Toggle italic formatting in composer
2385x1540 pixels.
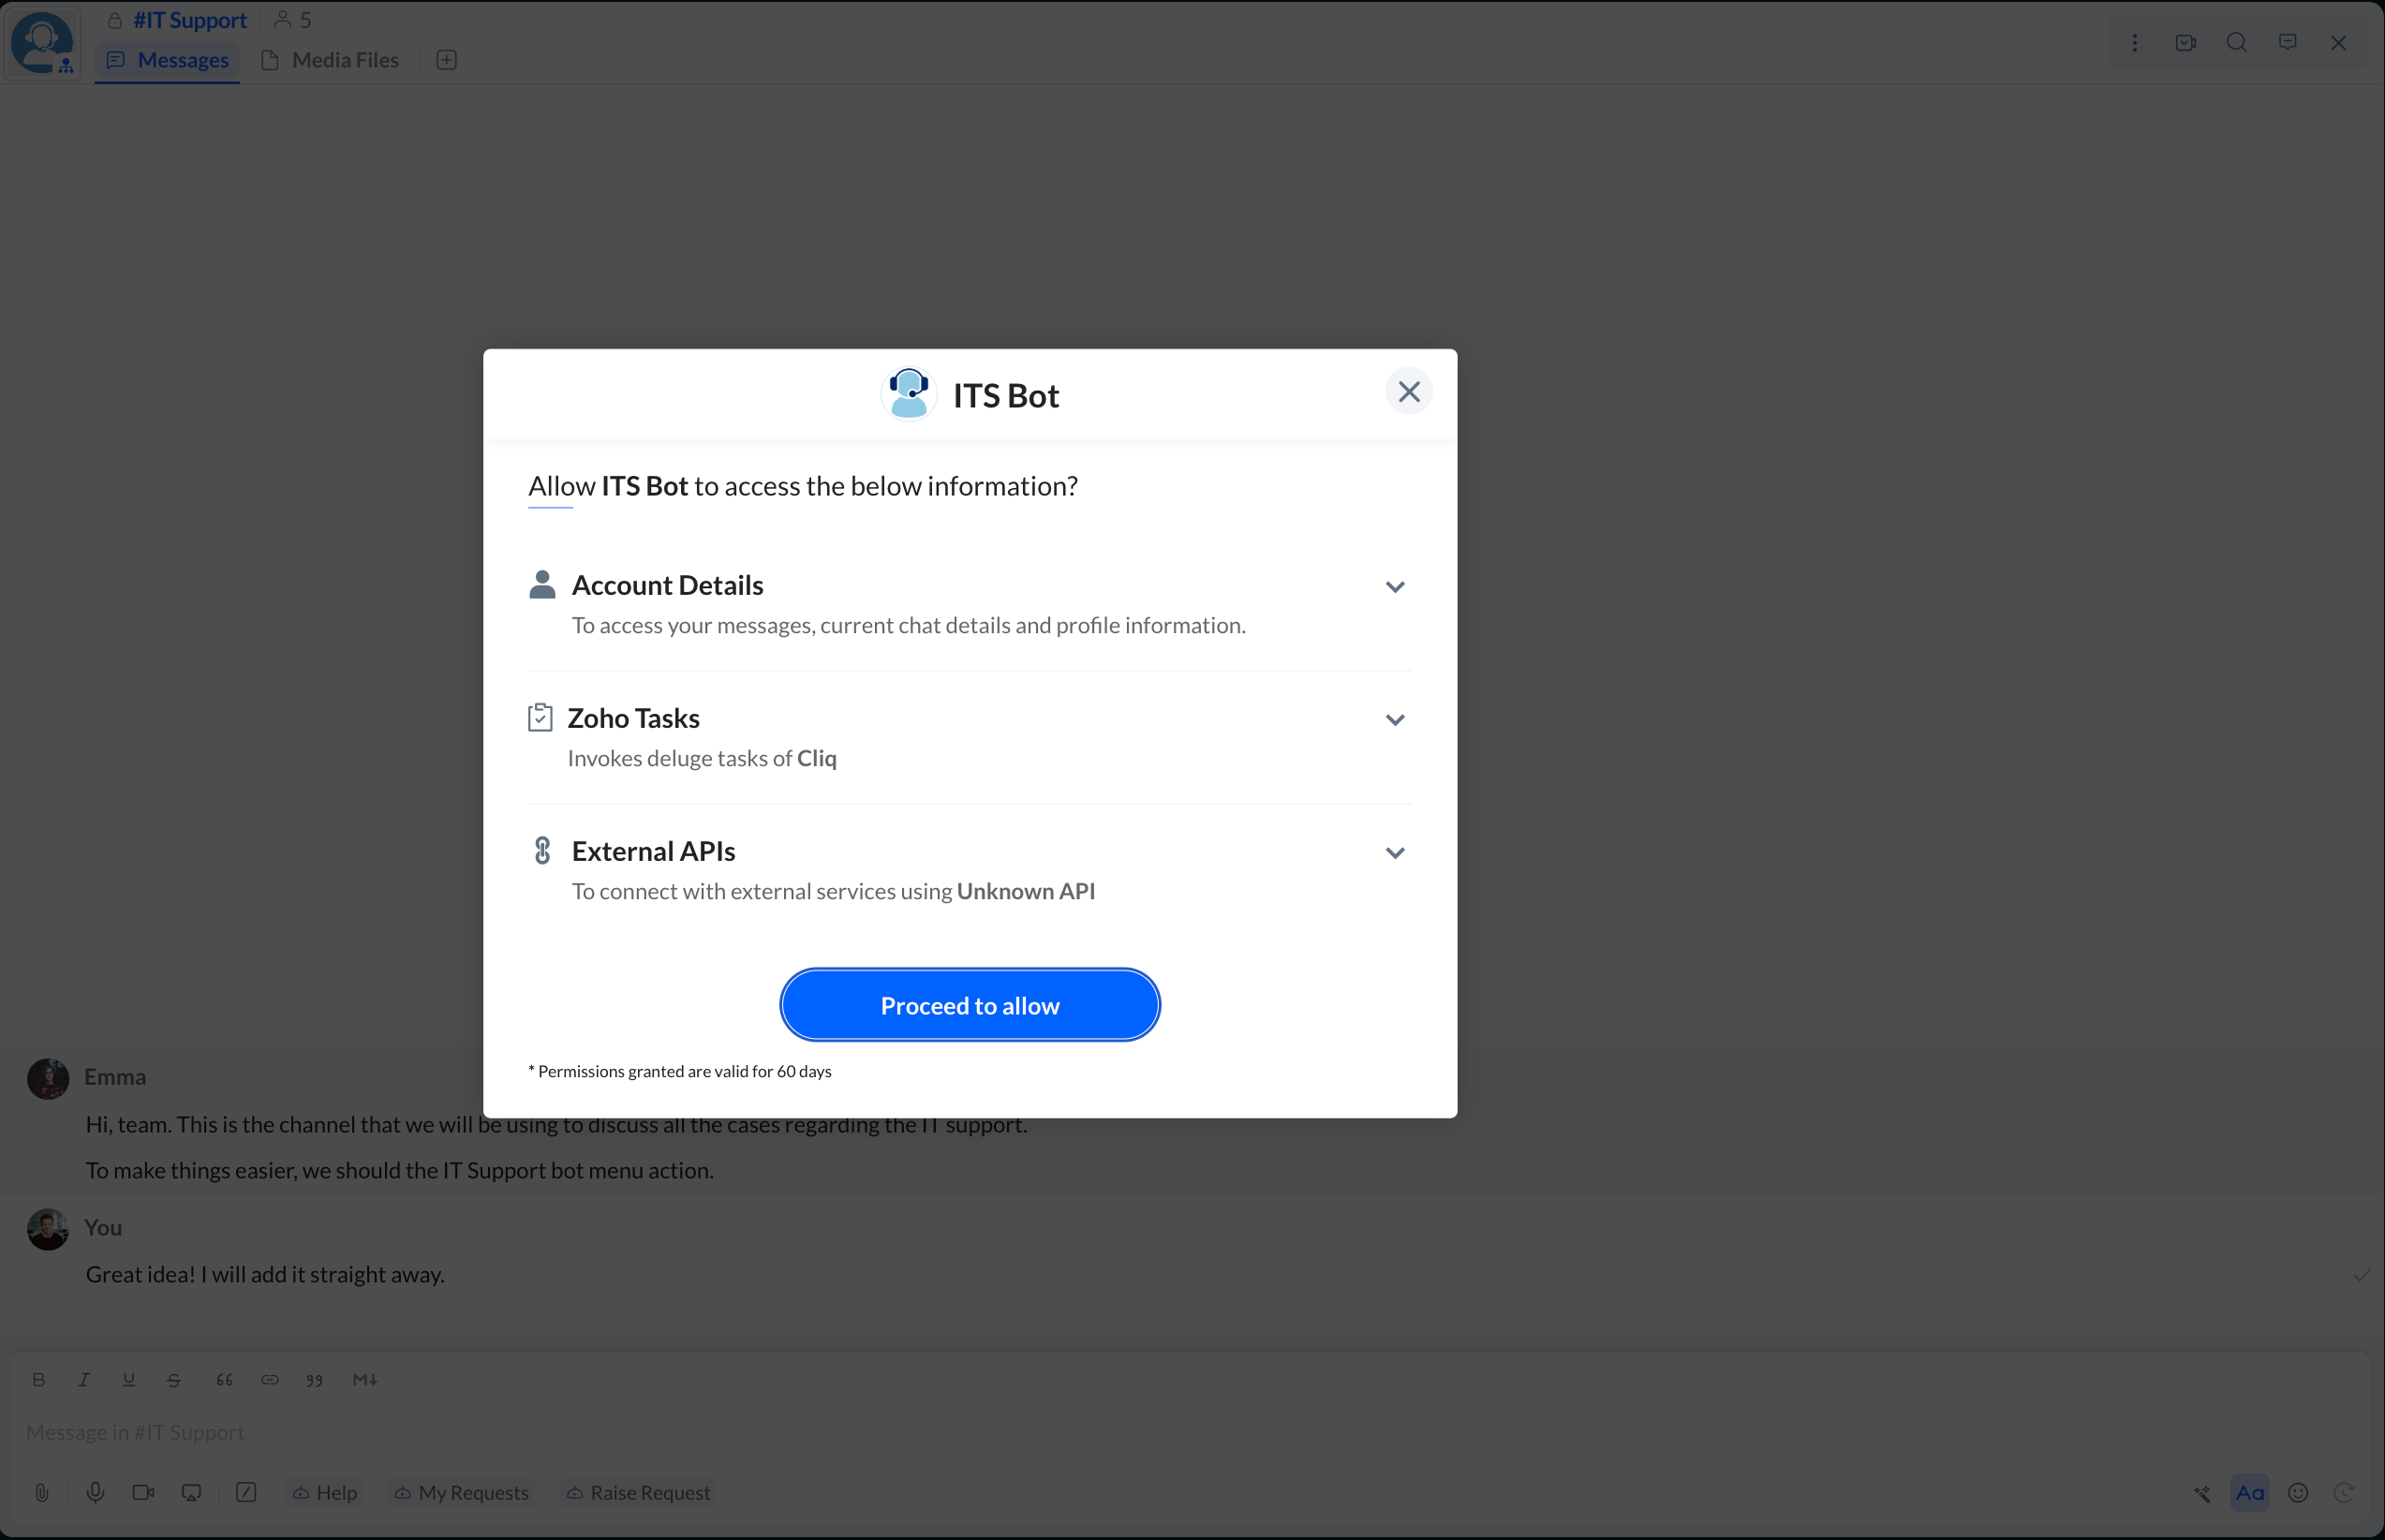(84, 1380)
